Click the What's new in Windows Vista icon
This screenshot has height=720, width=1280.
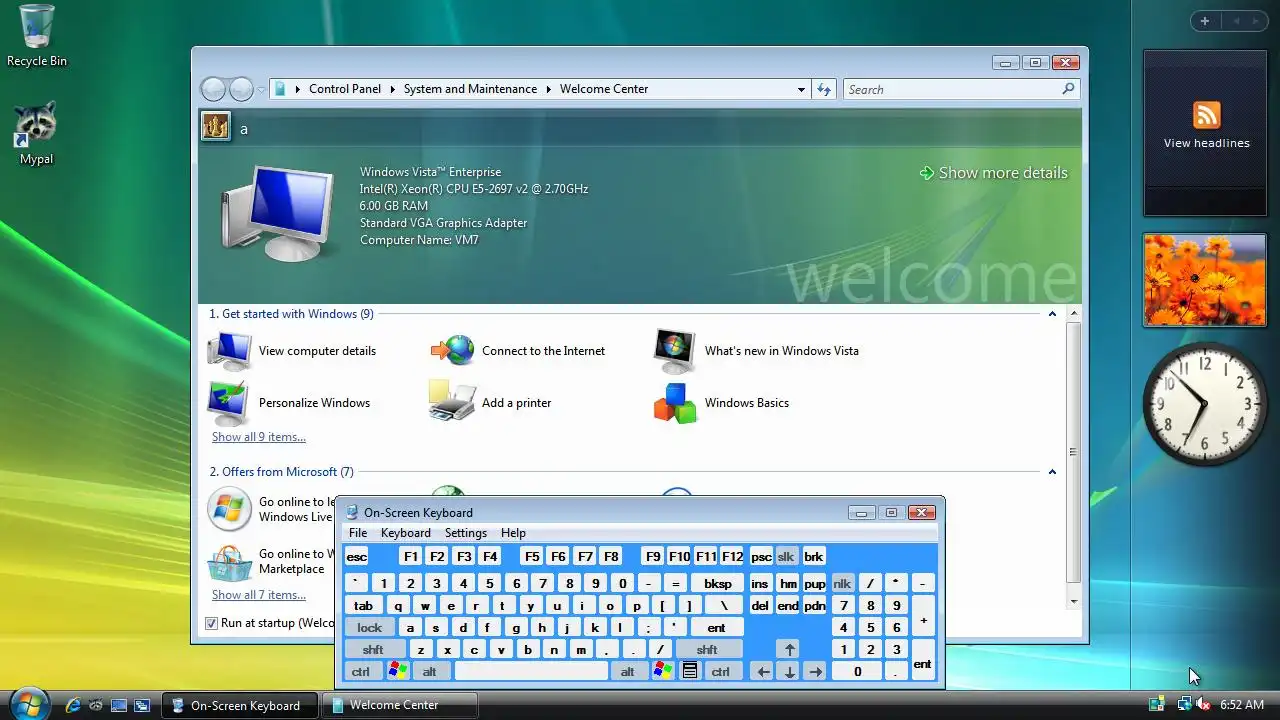[675, 351]
